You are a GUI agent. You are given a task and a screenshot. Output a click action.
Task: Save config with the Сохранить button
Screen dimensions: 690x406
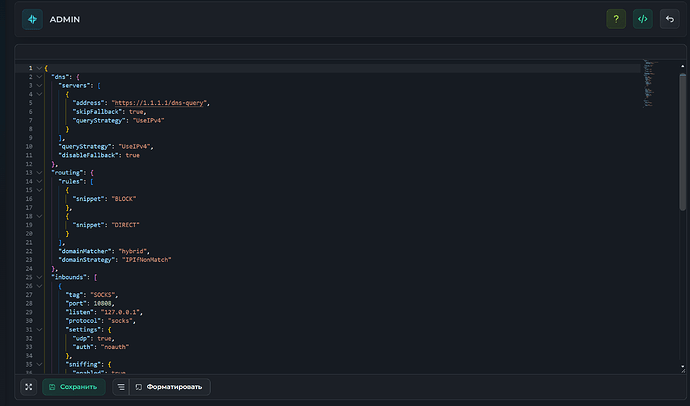(x=73, y=387)
